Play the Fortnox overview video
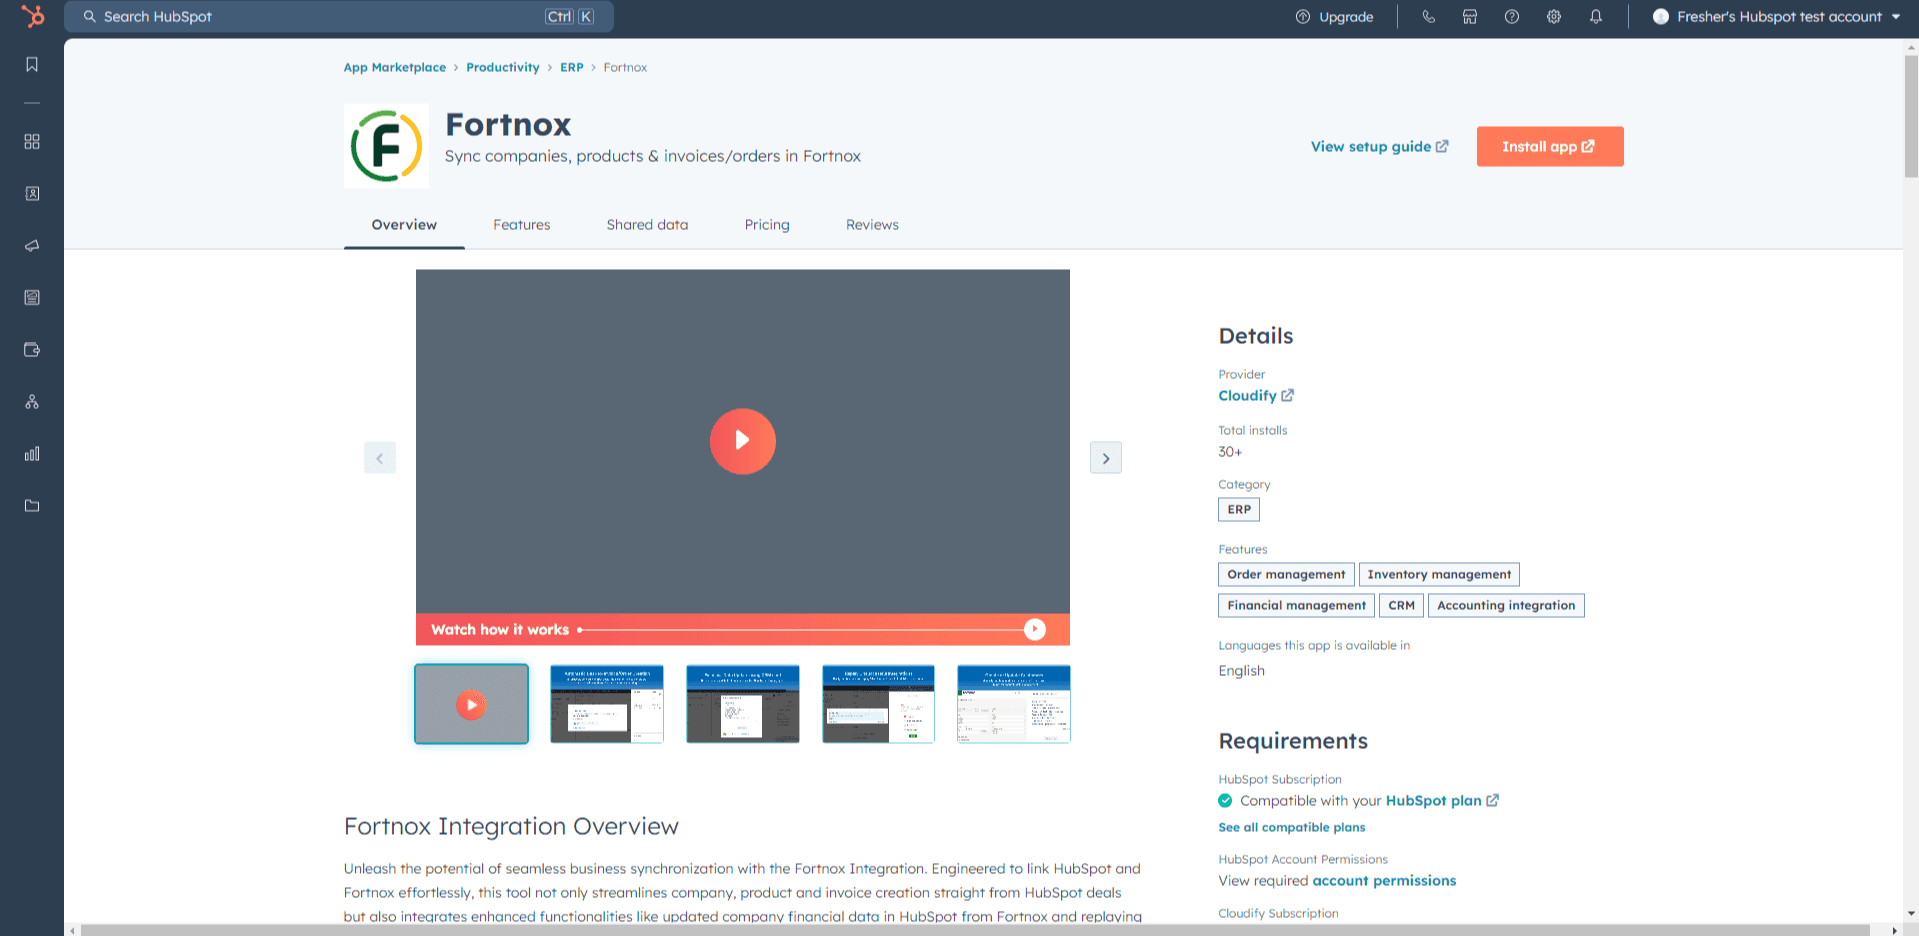The width and height of the screenshot is (1919, 936). click(x=743, y=441)
